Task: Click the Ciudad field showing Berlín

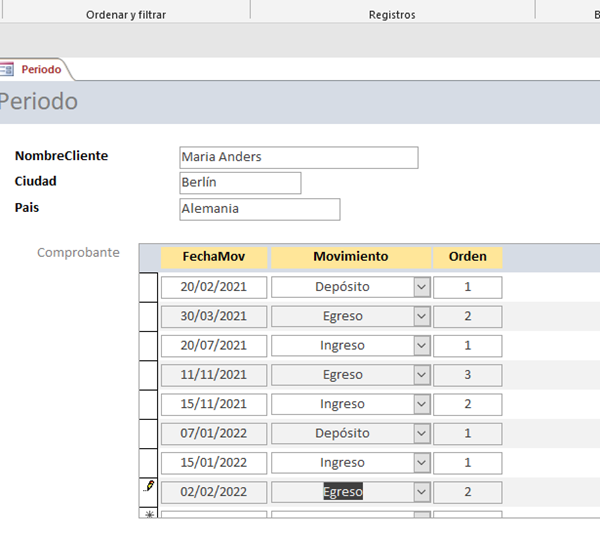Action: [239, 183]
